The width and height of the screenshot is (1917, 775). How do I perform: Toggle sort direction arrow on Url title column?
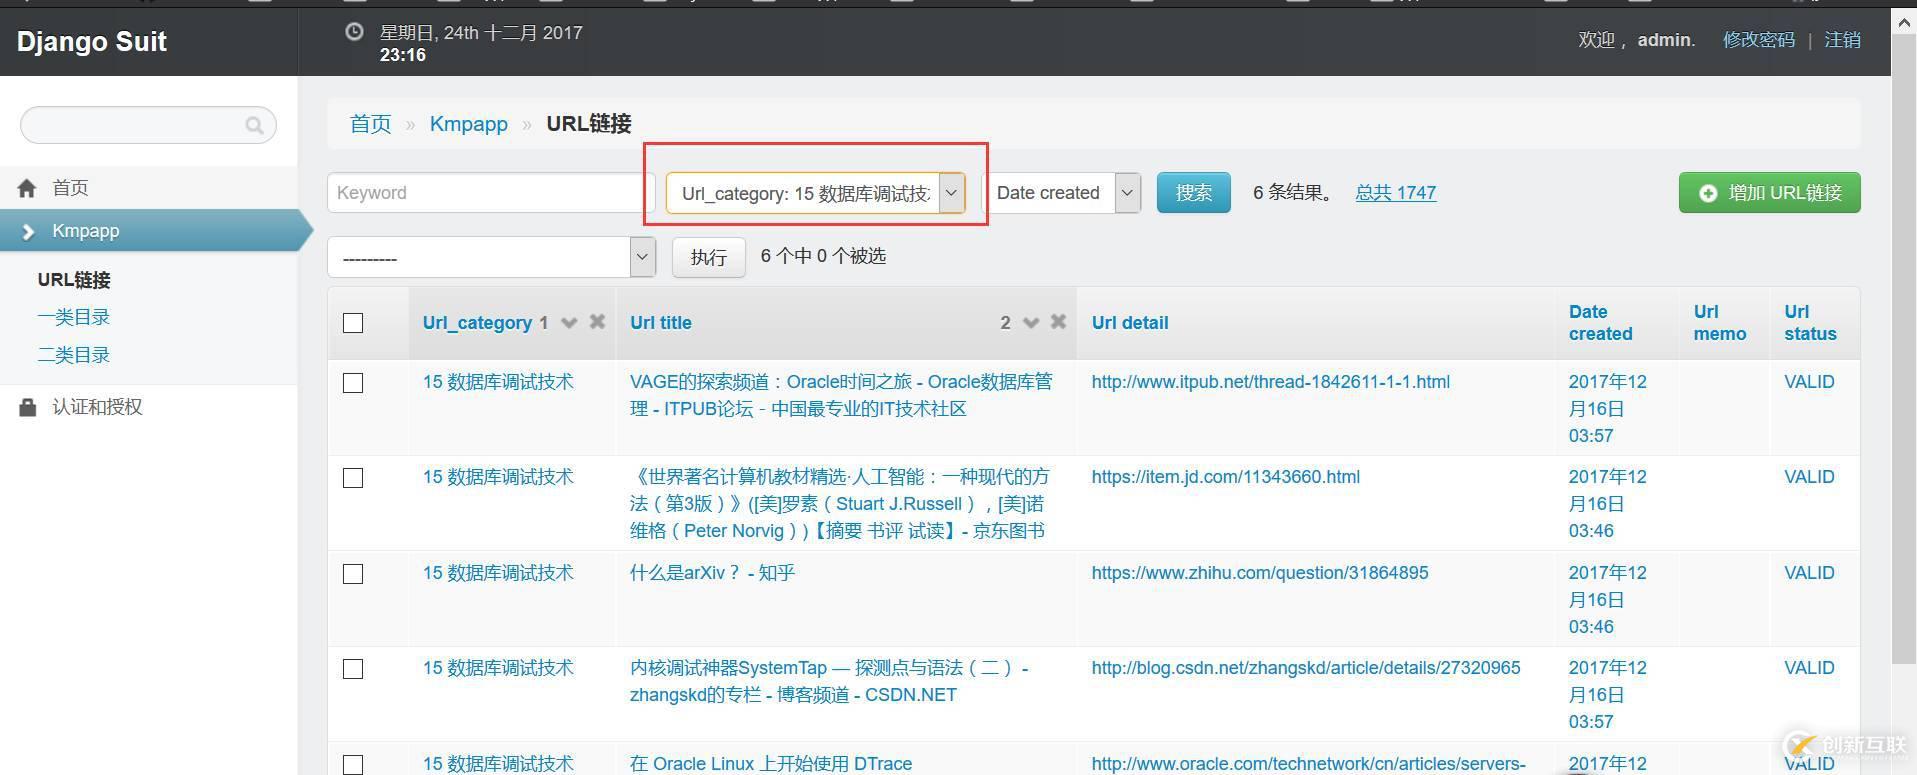coord(1031,322)
